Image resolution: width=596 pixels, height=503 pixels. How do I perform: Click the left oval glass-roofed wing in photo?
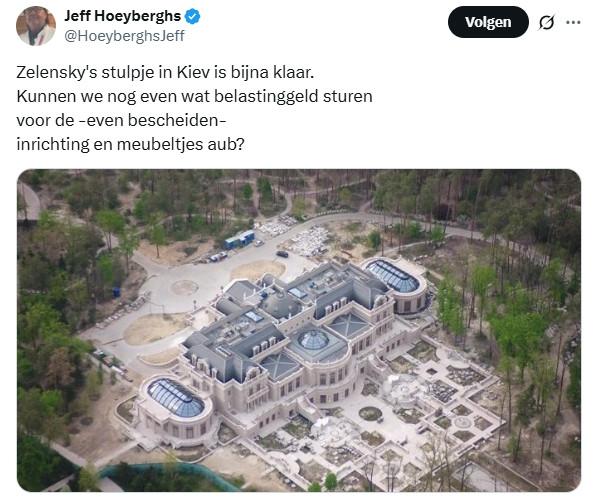point(176,397)
